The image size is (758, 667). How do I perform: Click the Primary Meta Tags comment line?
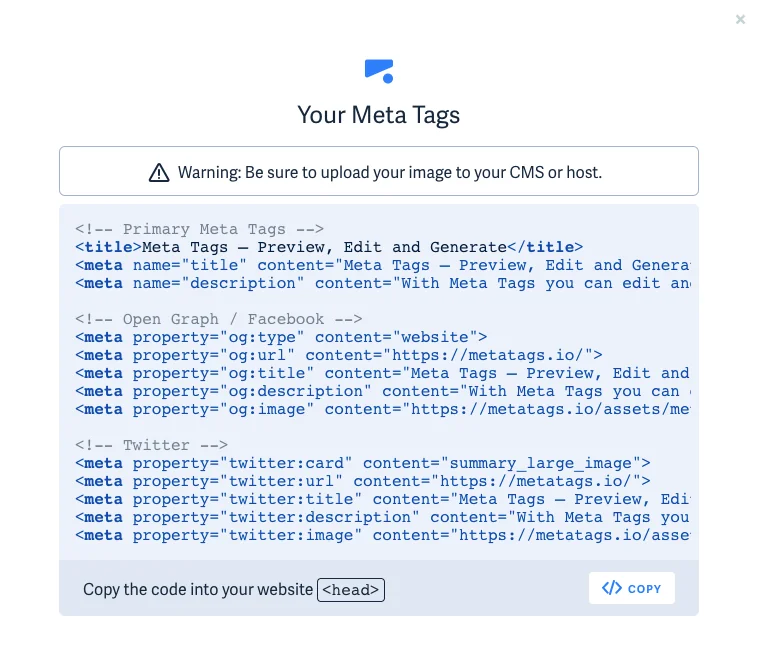click(199, 229)
